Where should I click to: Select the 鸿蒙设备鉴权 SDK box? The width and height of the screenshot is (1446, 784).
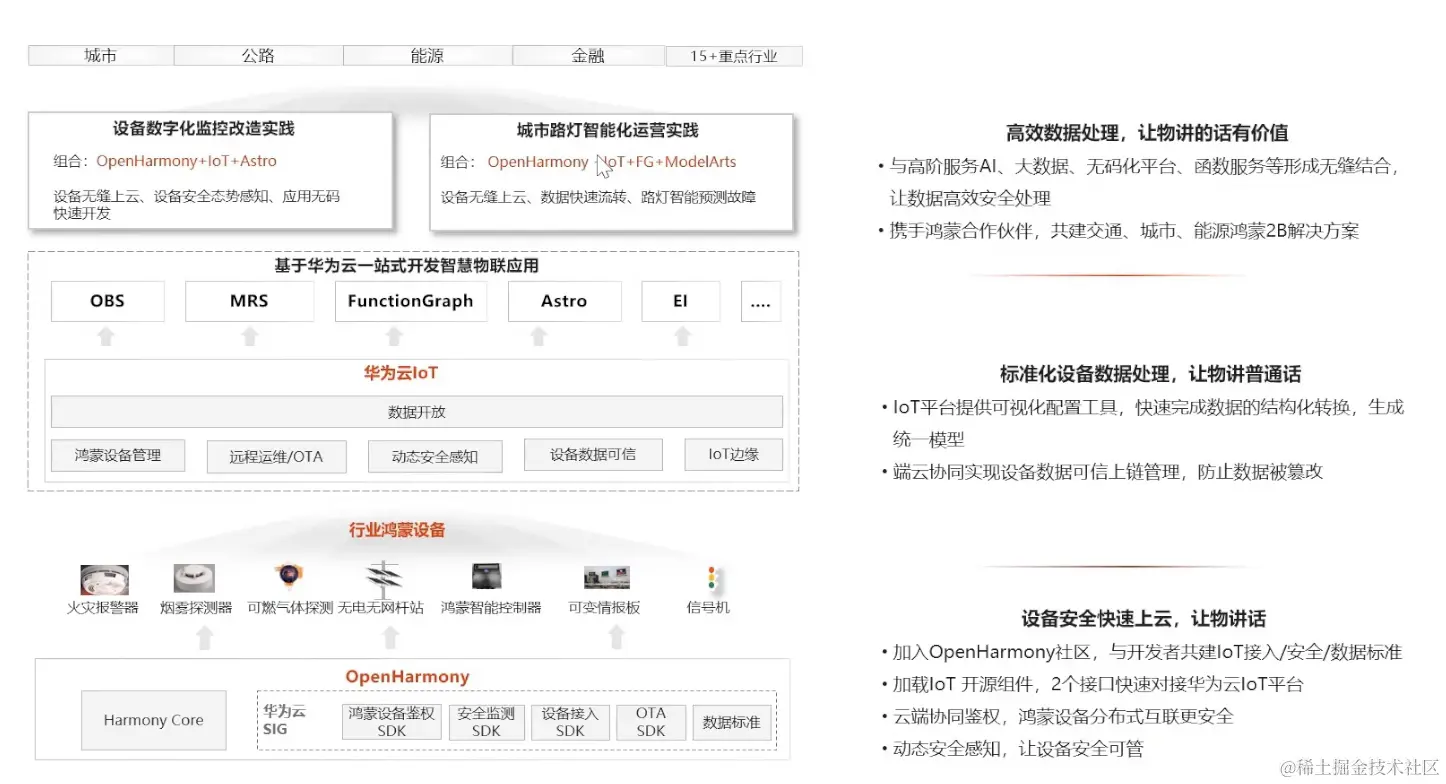pyautogui.click(x=391, y=722)
